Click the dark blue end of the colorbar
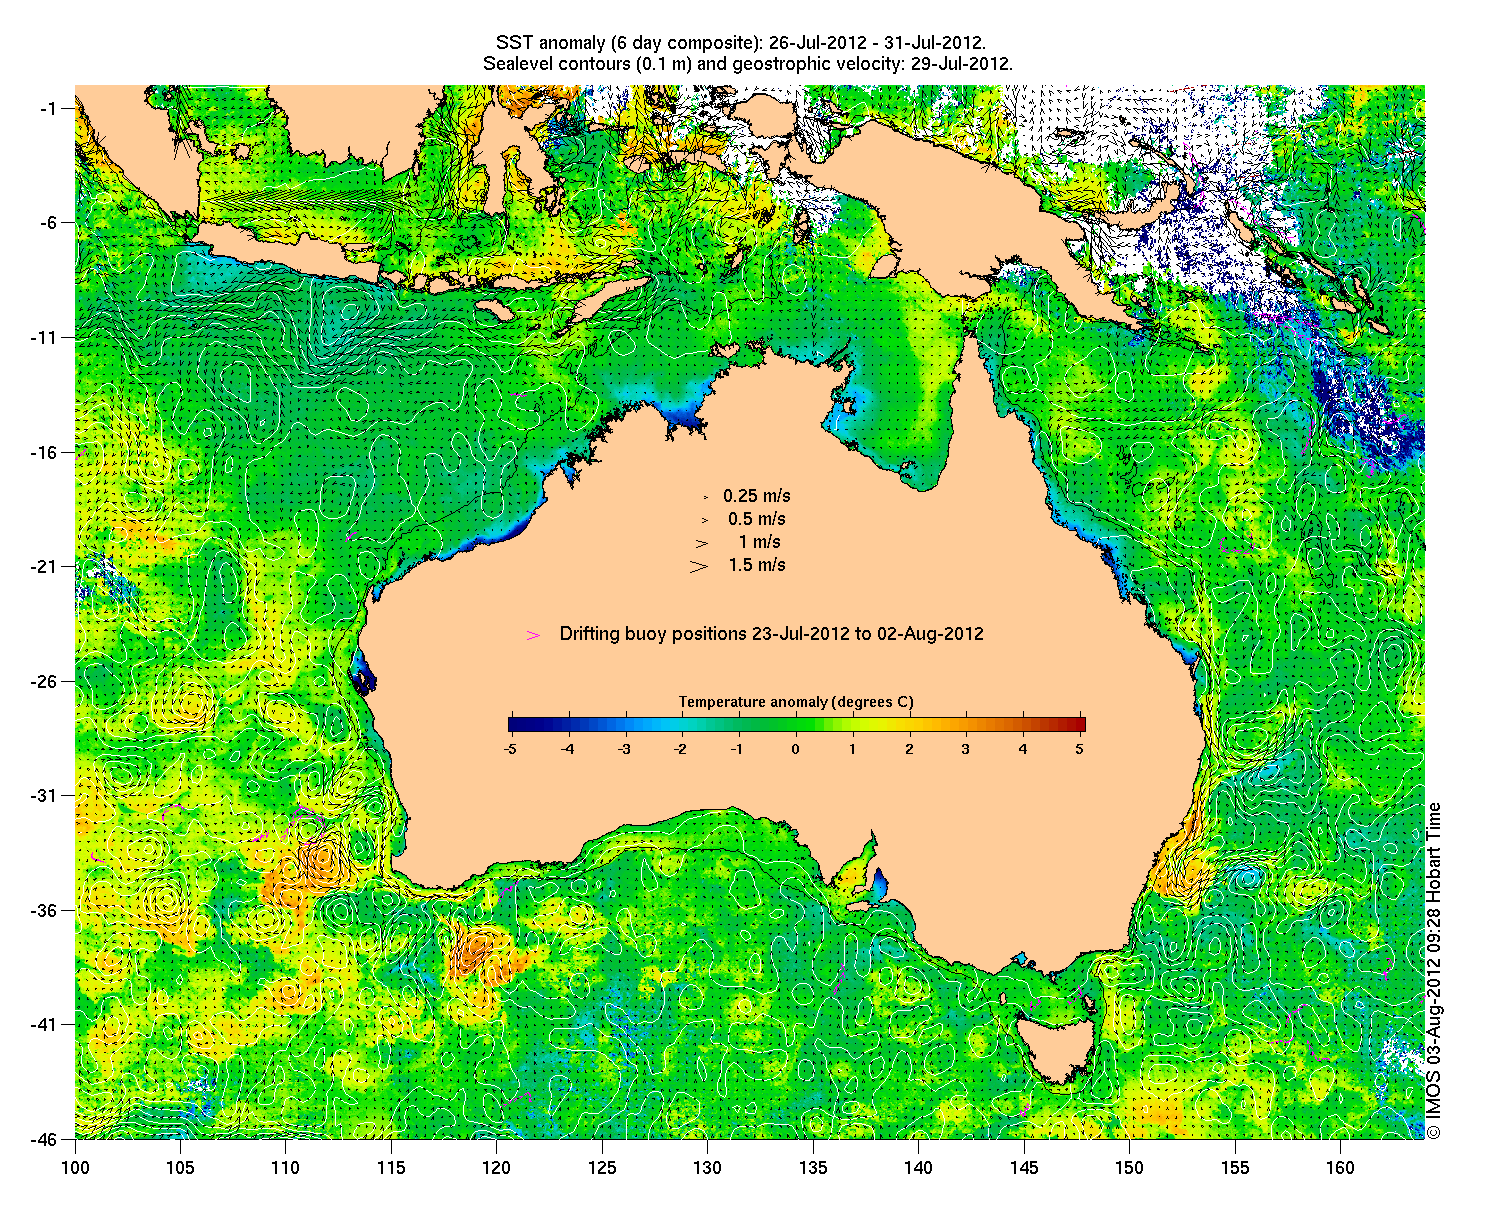The height and width of the screenshot is (1225, 1500). (x=513, y=725)
